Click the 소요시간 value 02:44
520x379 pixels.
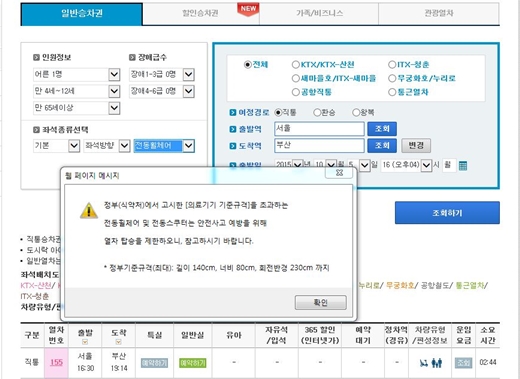pyautogui.click(x=488, y=362)
